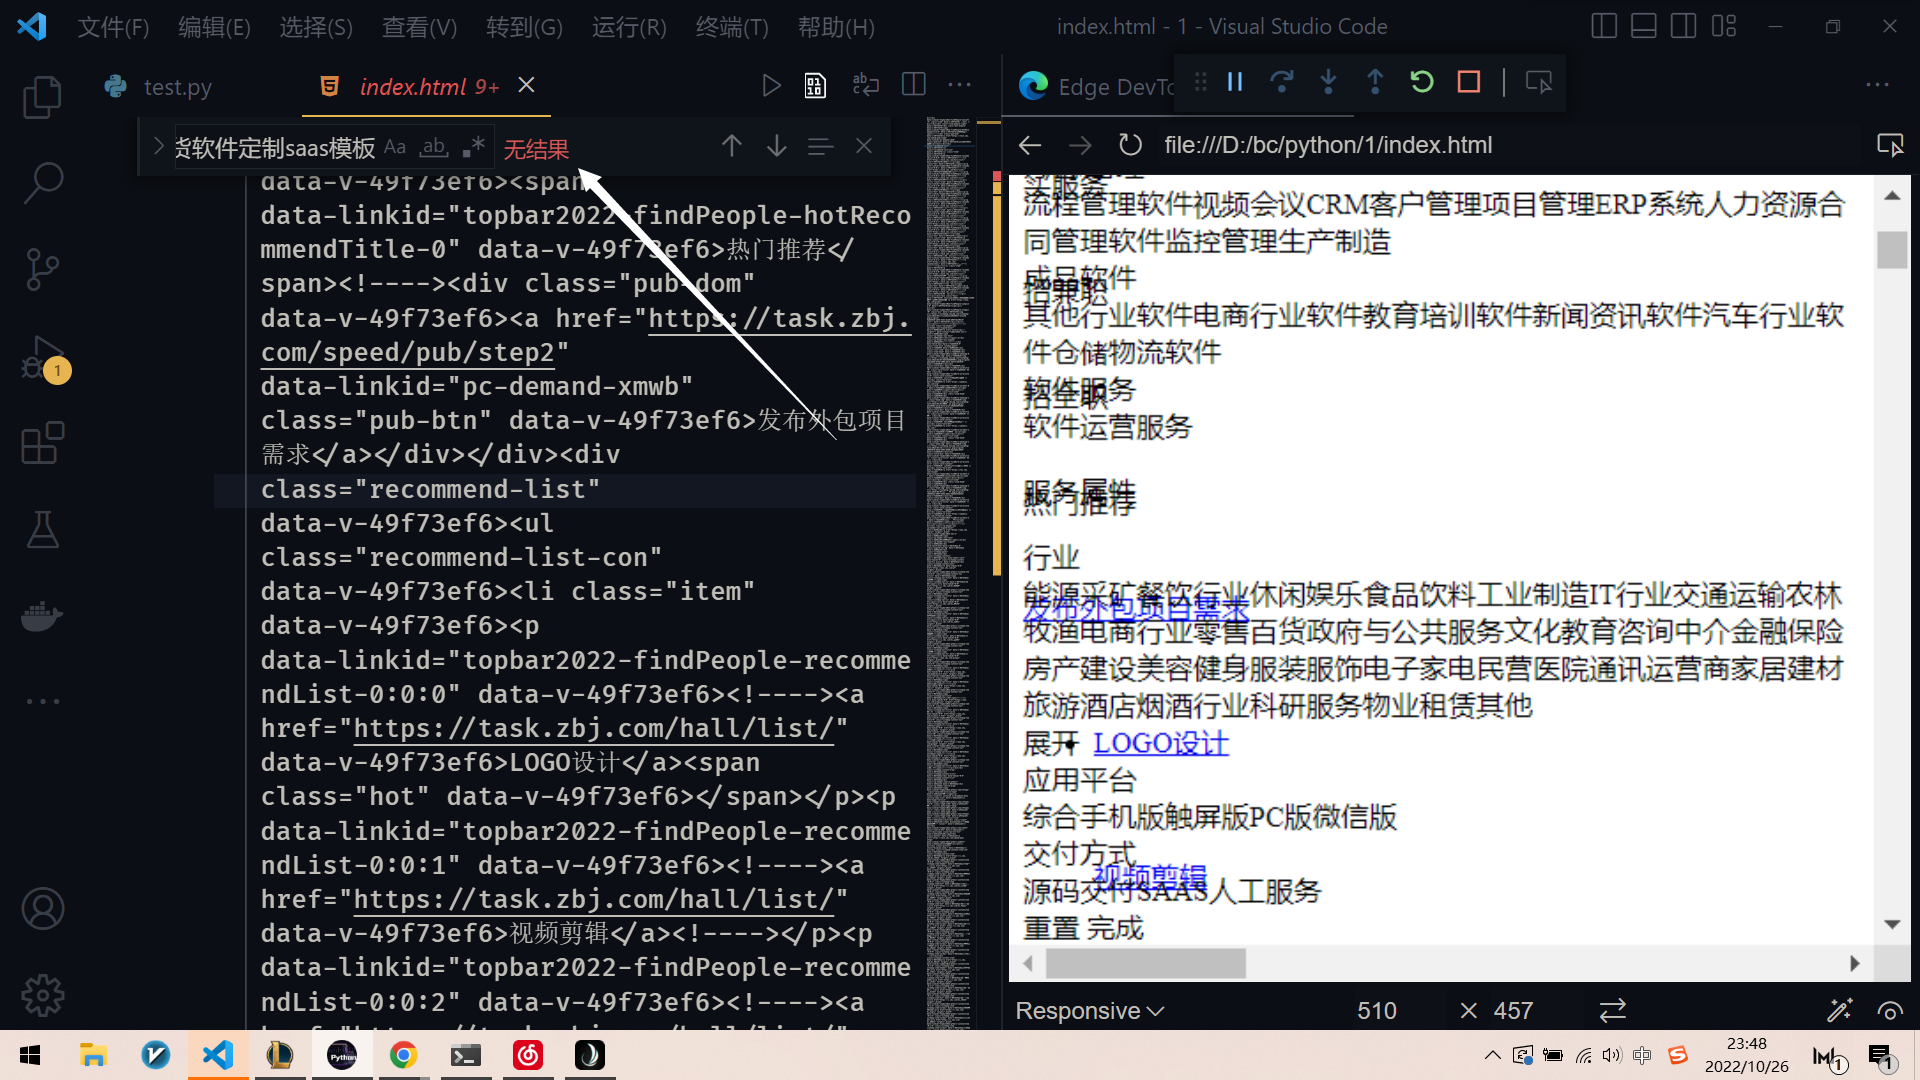Open the Docker view in activity bar
This screenshot has height=1080, width=1920.
(x=42, y=615)
